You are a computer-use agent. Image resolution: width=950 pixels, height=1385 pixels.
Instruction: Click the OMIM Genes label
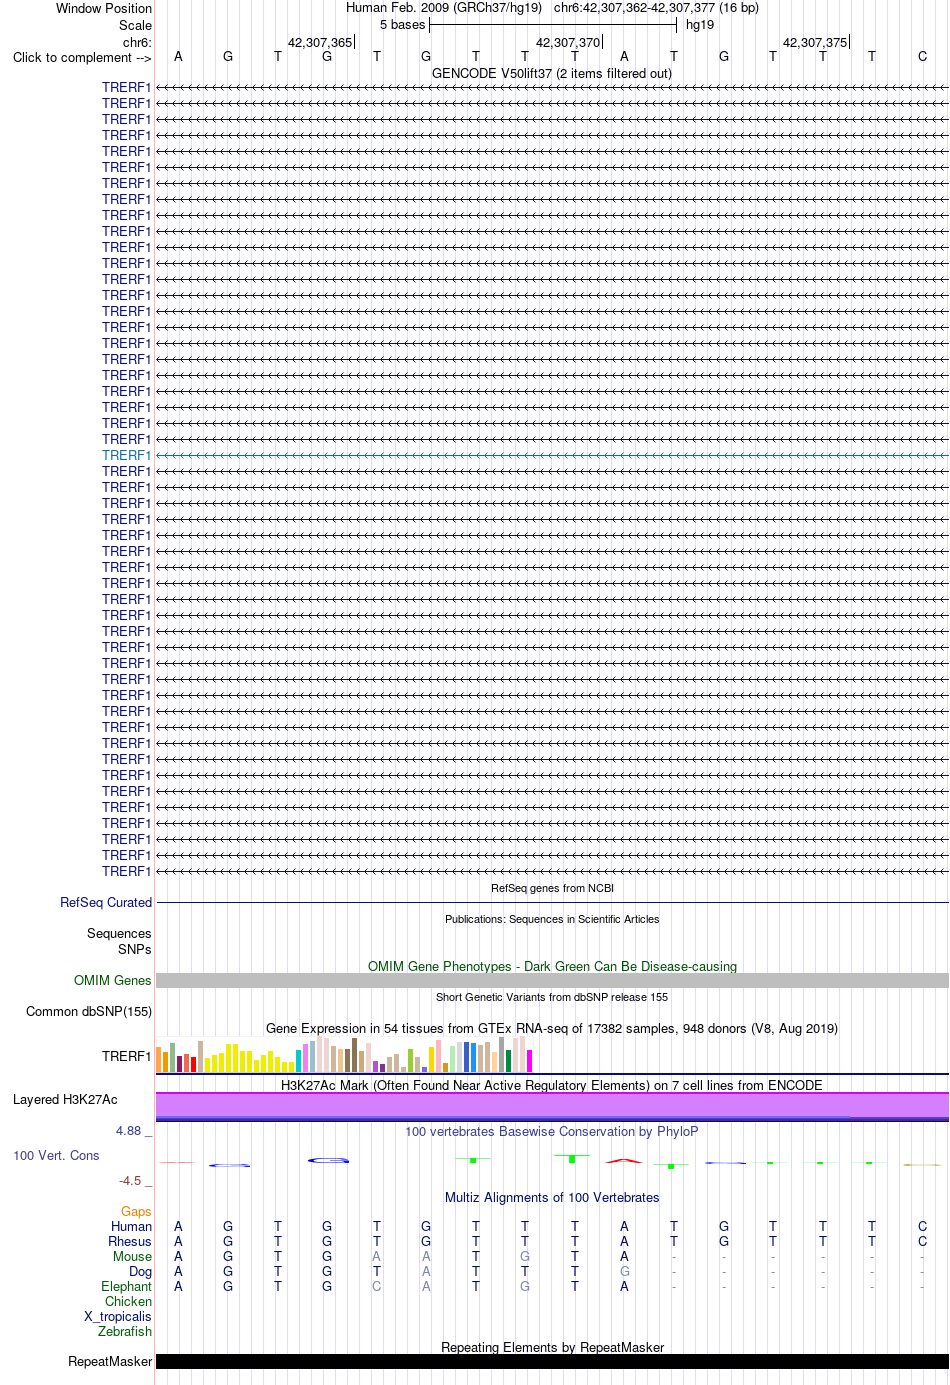(x=113, y=980)
